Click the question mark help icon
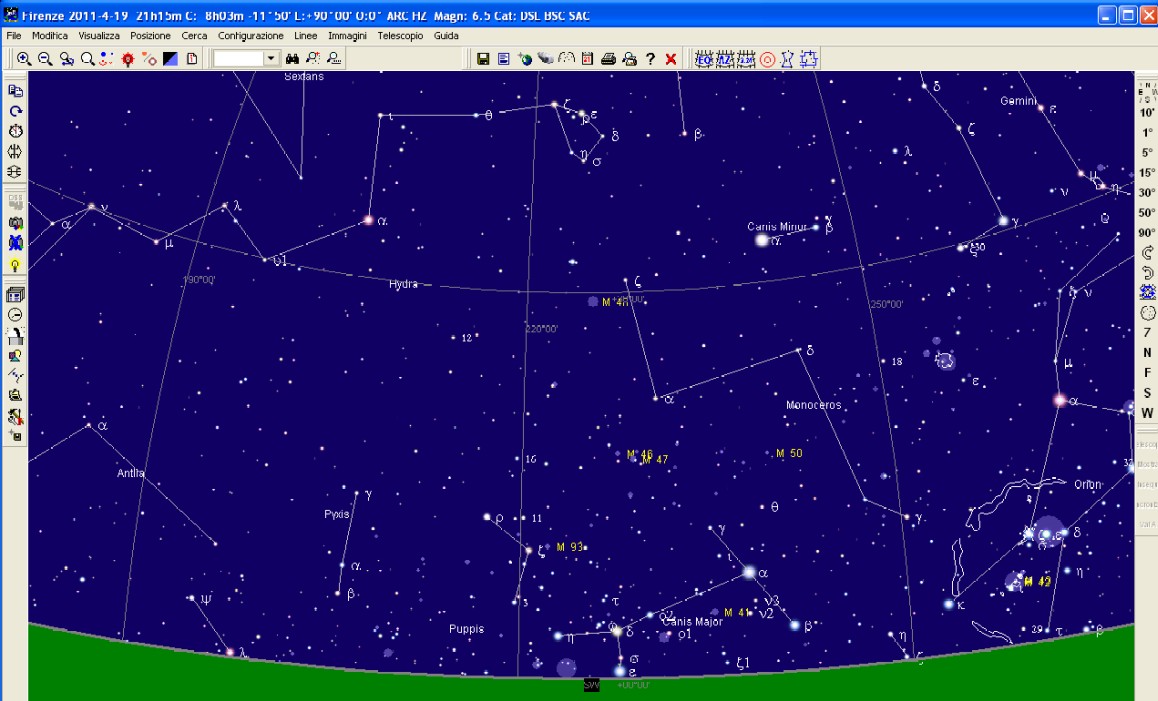This screenshot has width=1158, height=701. (x=650, y=58)
